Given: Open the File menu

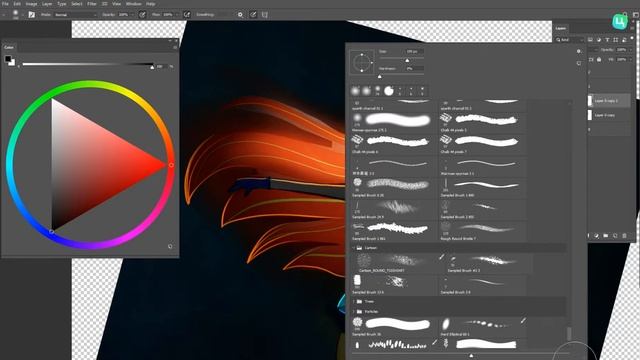Looking at the screenshot, I should point(5,4).
